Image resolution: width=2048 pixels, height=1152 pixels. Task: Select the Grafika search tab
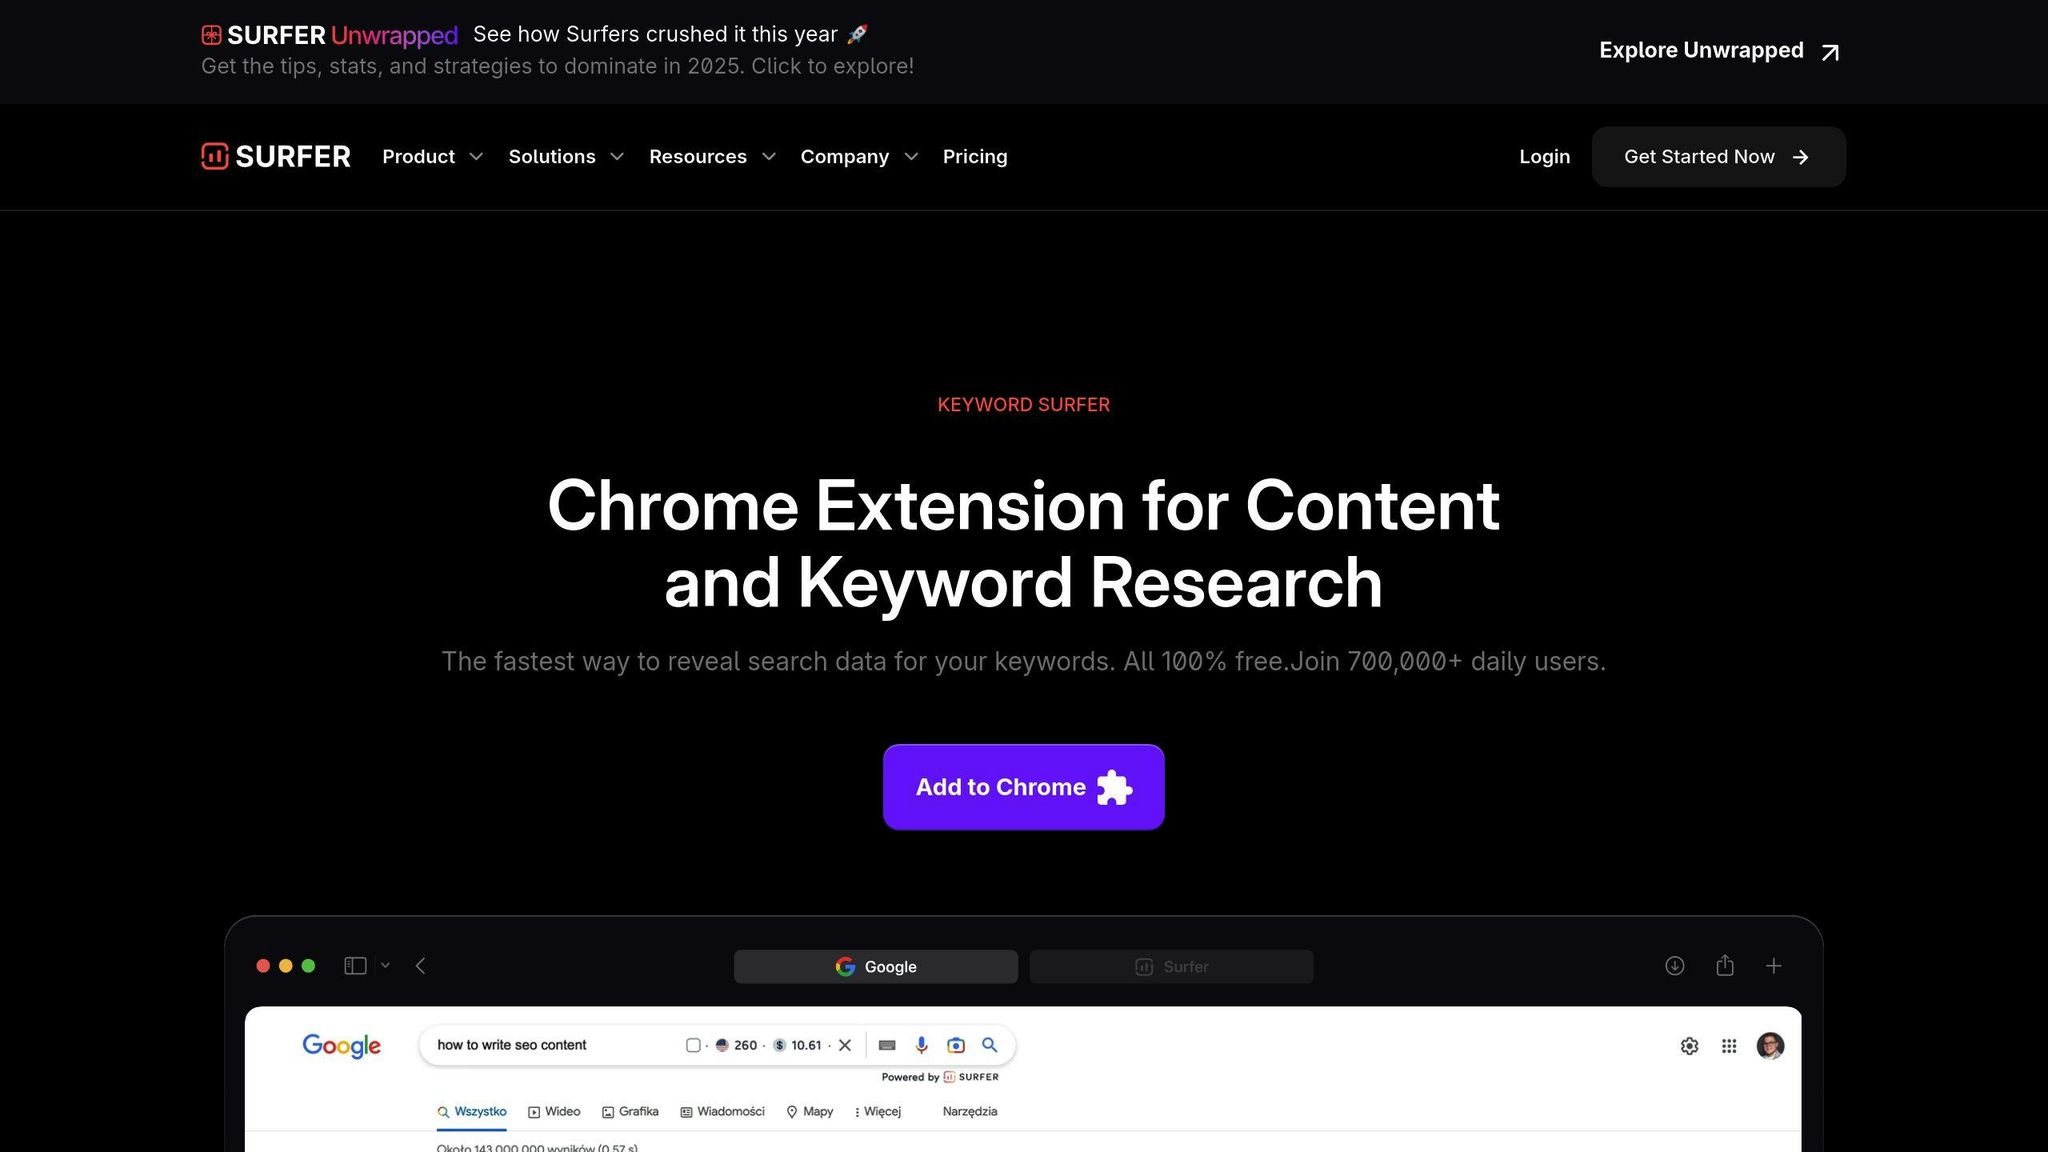[630, 1112]
